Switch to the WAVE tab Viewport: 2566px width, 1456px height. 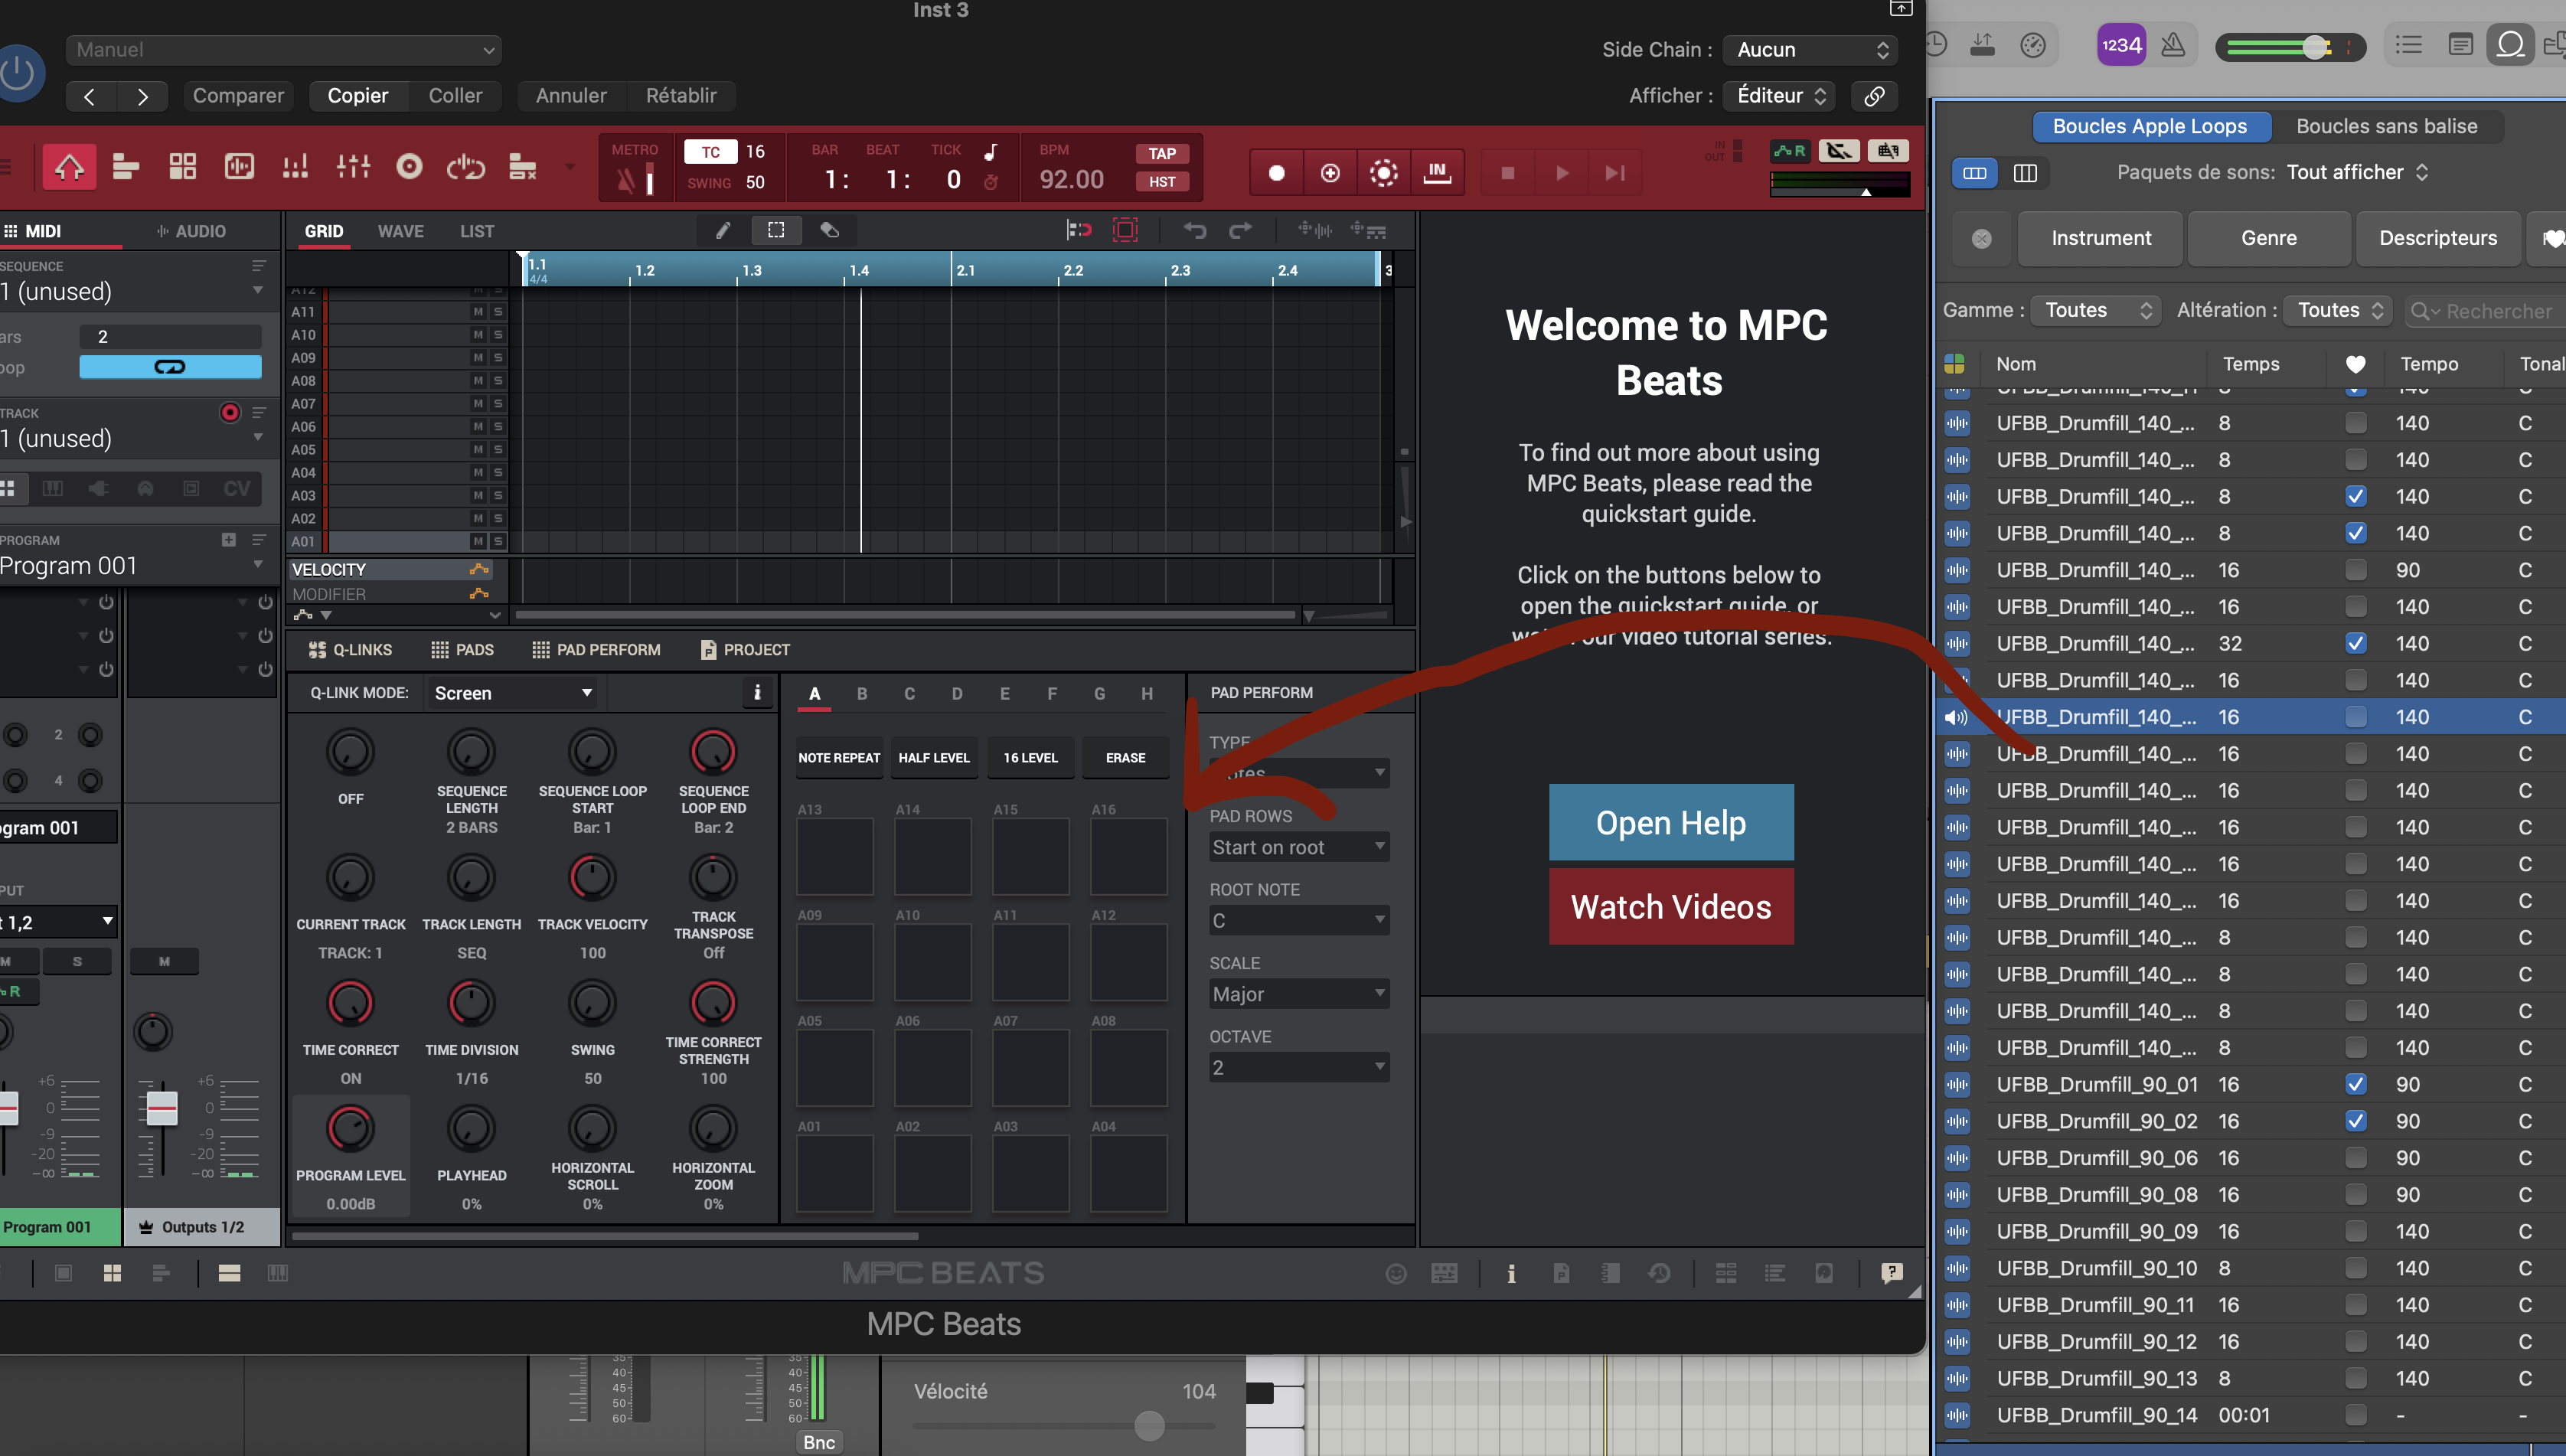pyautogui.click(x=400, y=231)
